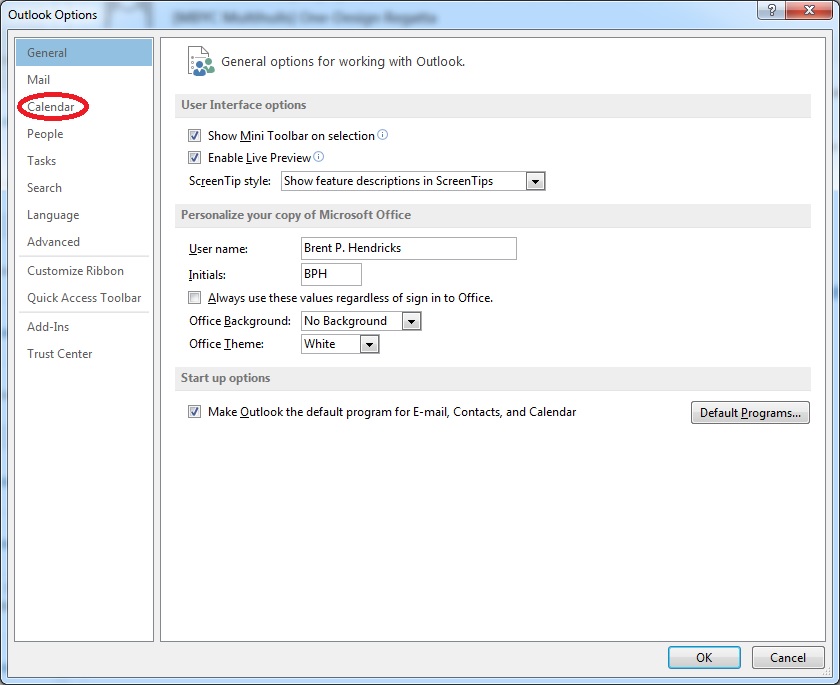Click into the Initials field
Viewport: 840px width, 685px height.
(x=331, y=274)
